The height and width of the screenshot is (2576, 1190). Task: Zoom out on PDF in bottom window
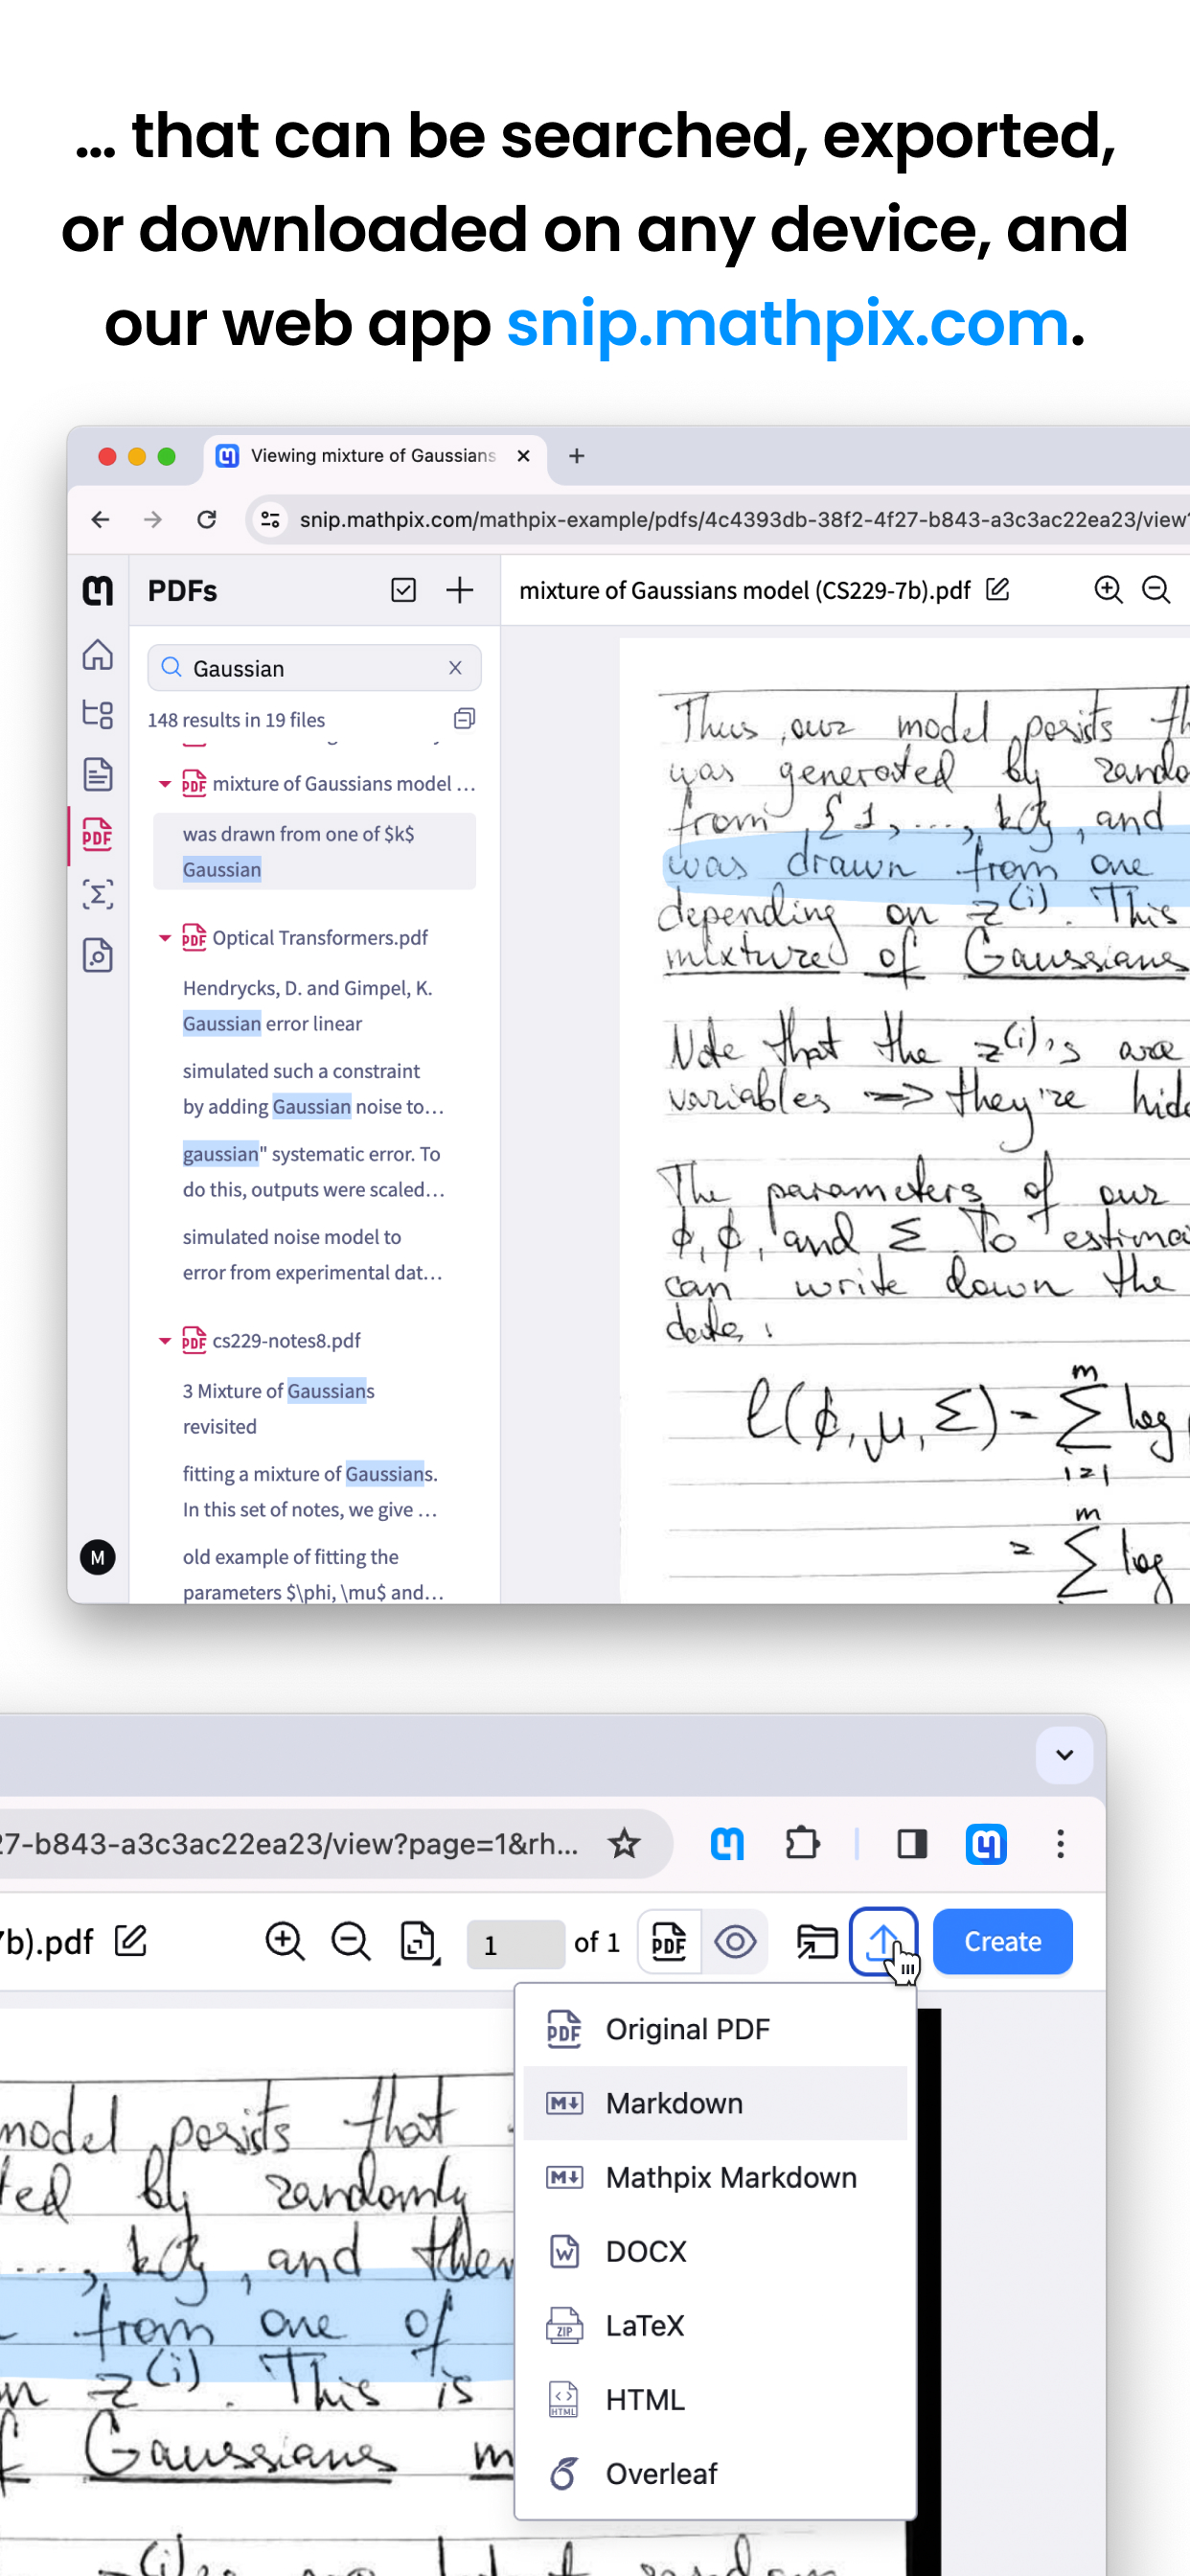point(351,1941)
